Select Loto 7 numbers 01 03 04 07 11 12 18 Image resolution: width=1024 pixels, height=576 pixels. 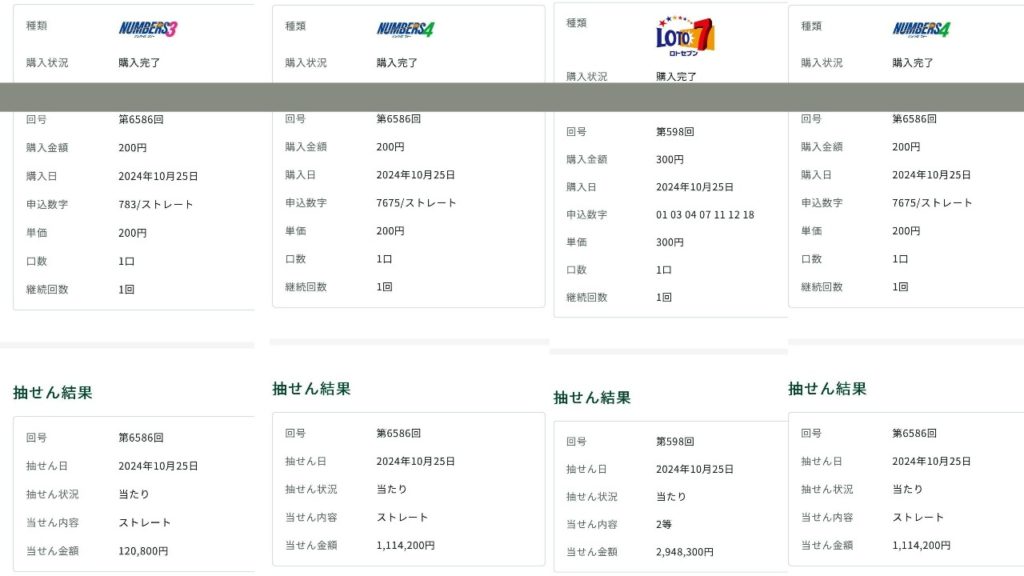pos(705,215)
